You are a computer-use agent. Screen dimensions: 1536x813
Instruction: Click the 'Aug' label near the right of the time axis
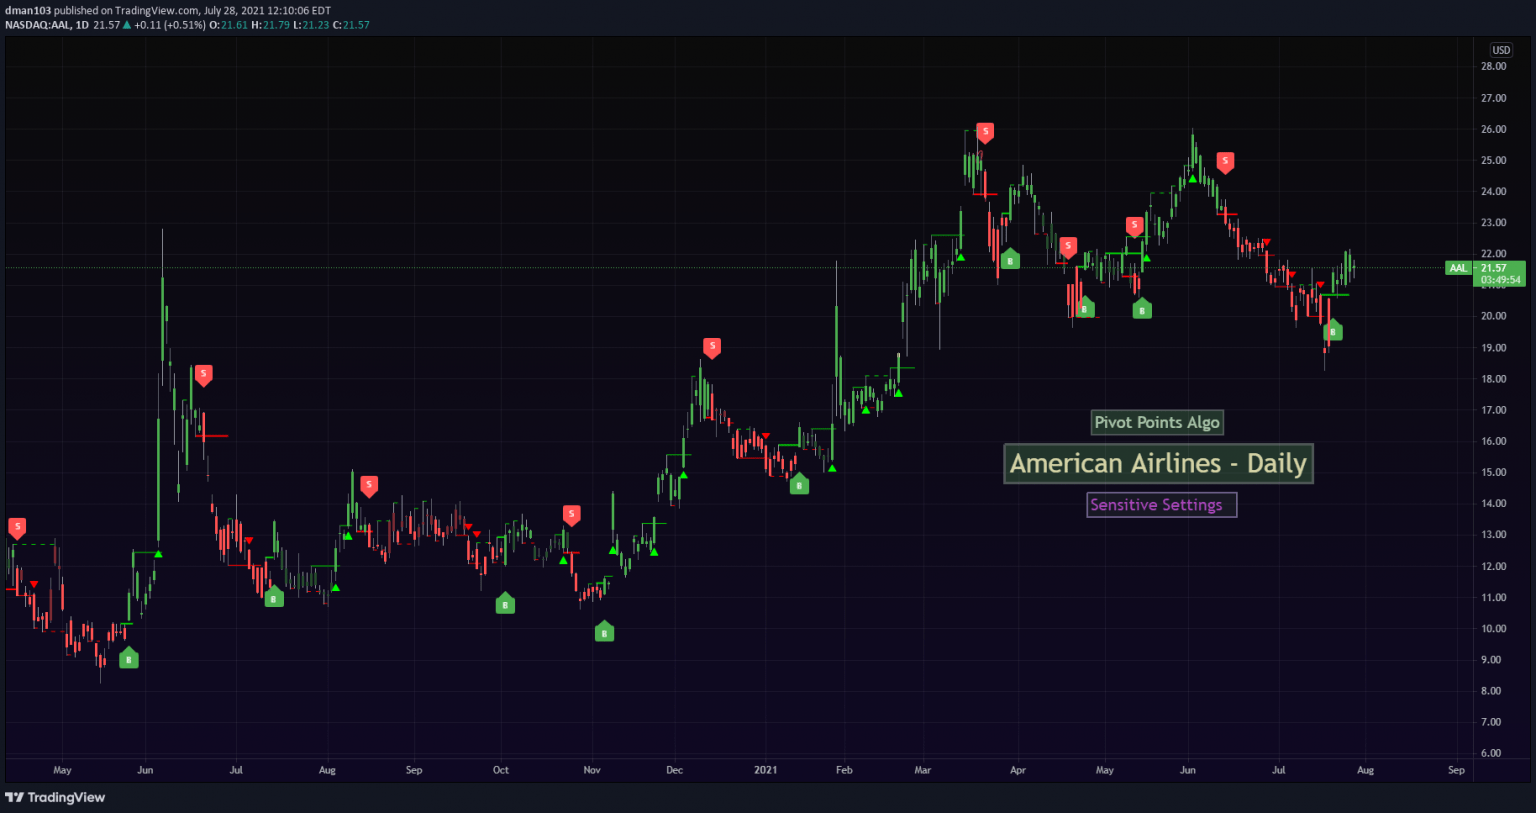click(1366, 770)
